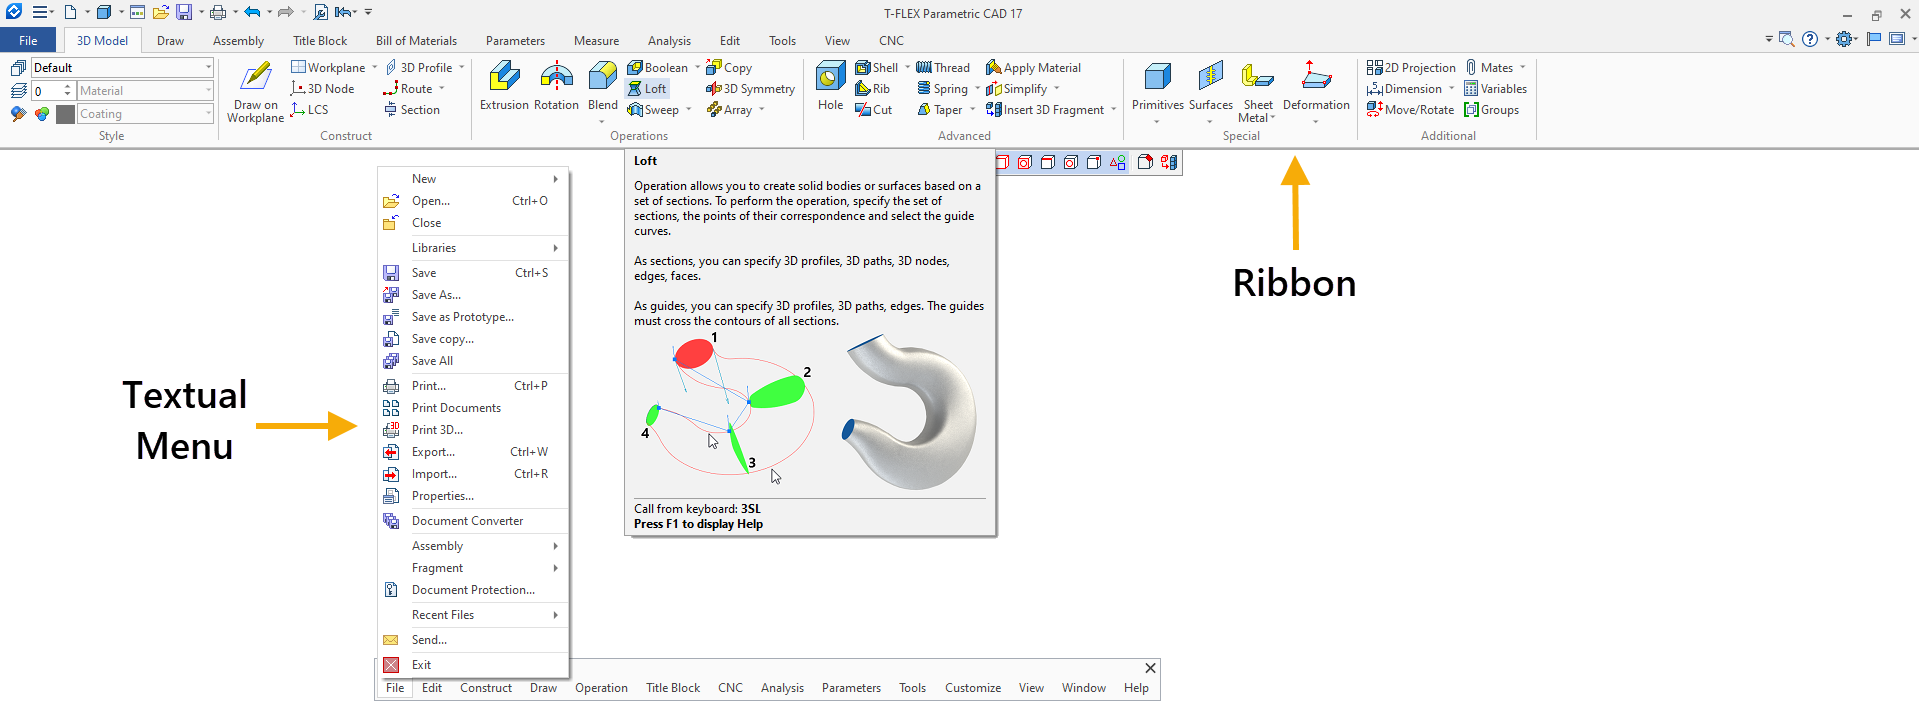Click the LCS tool
The width and height of the screenshot is (1919, 715).
(309, 110)
